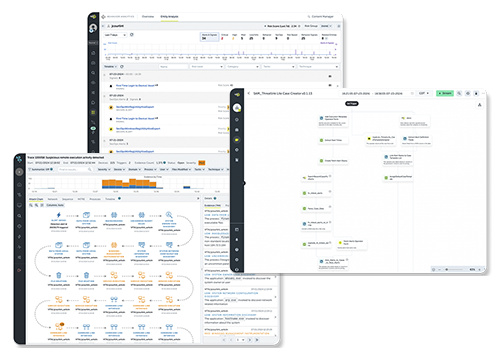
Task: Click monitor icon in Trace window sidebar
Action: pos(19,205)
